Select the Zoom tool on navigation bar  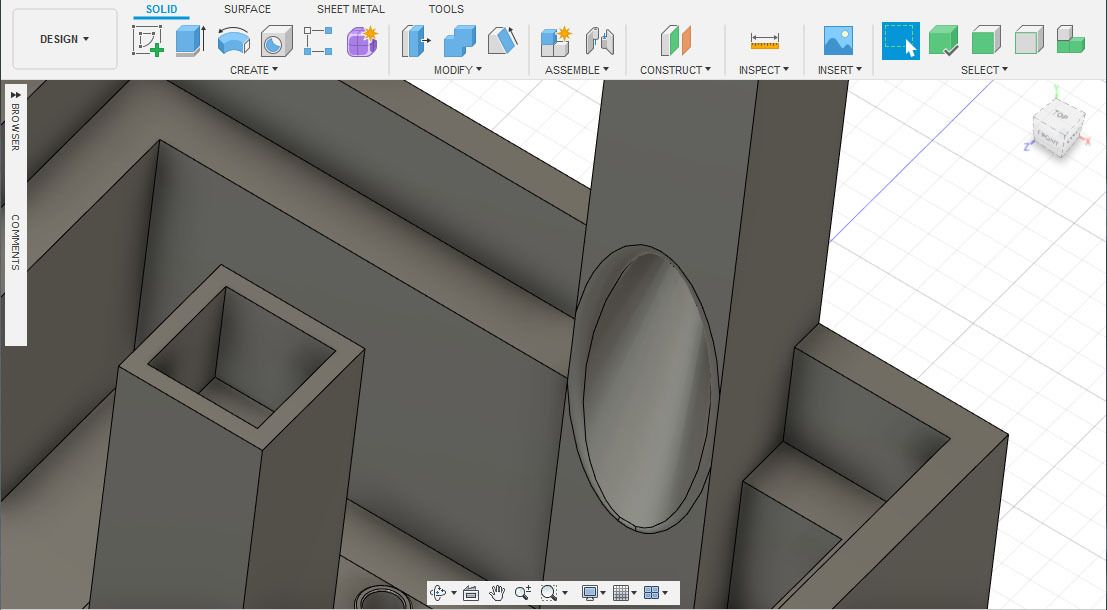[521, 592]
